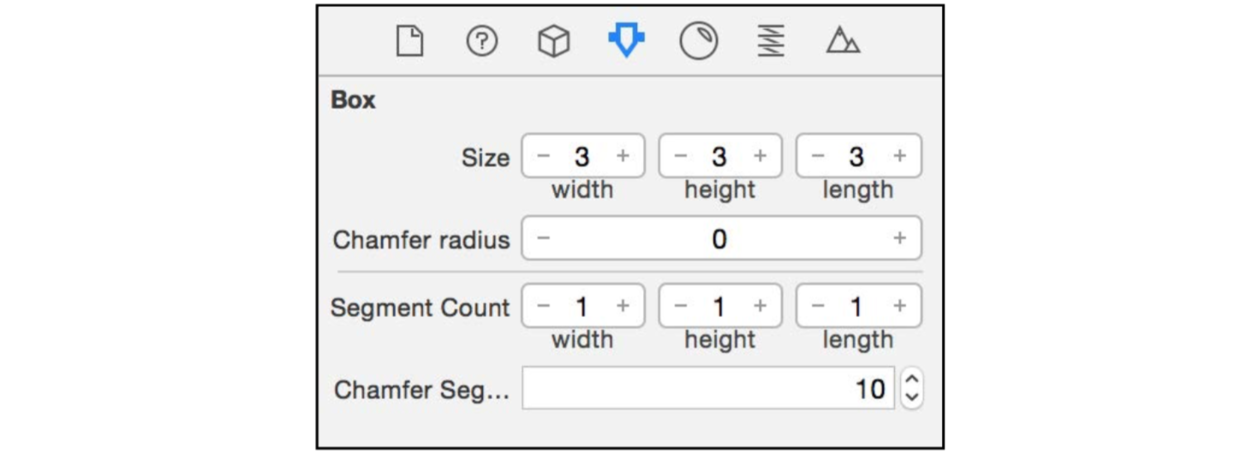
Task: Open the Materials inspector sphere icon
Action: coord(698,42)
